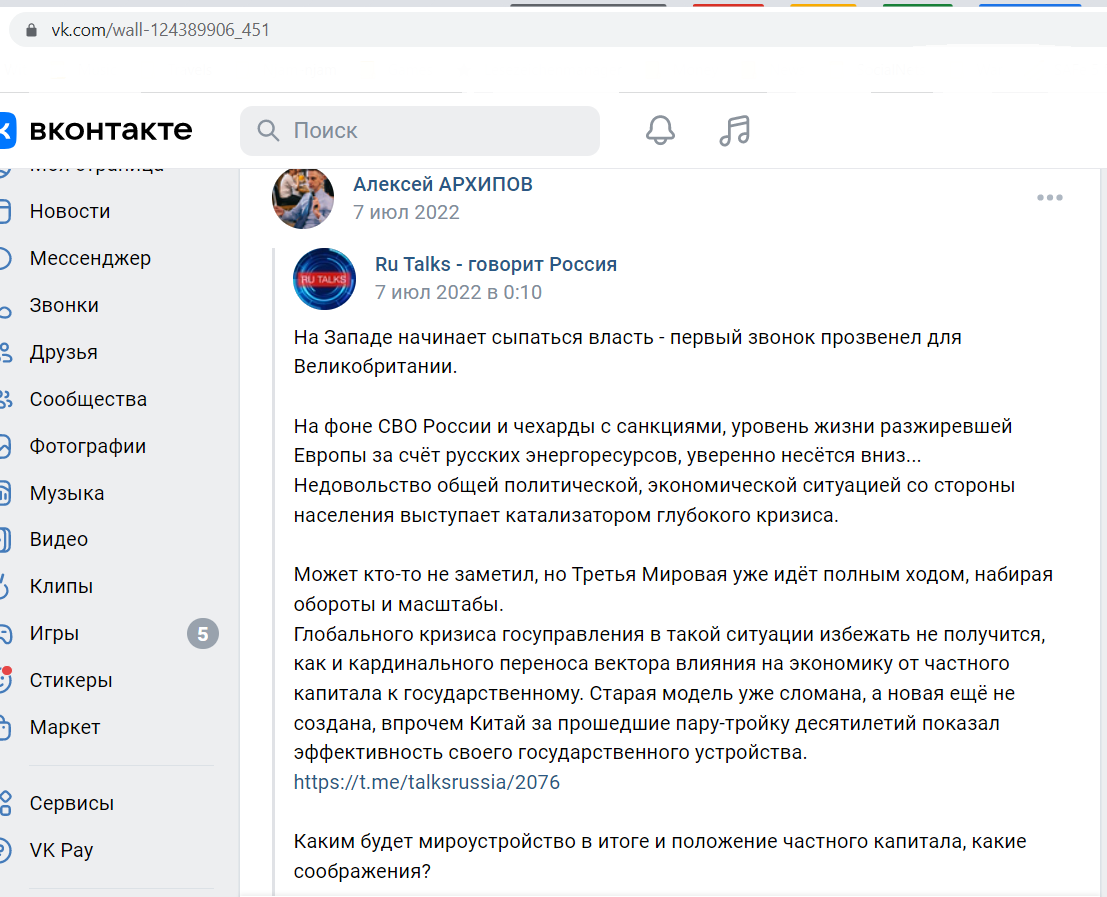The image size is (1107, 897).
Task: Click the Друзья people icon
Action: pyautogui.click(x=6, y=352)
